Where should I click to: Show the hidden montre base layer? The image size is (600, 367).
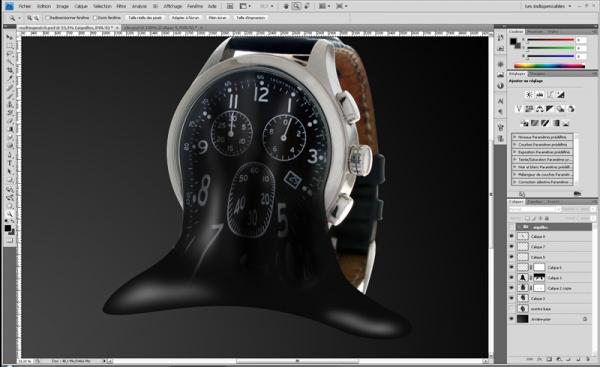click(x=511, y=308)
